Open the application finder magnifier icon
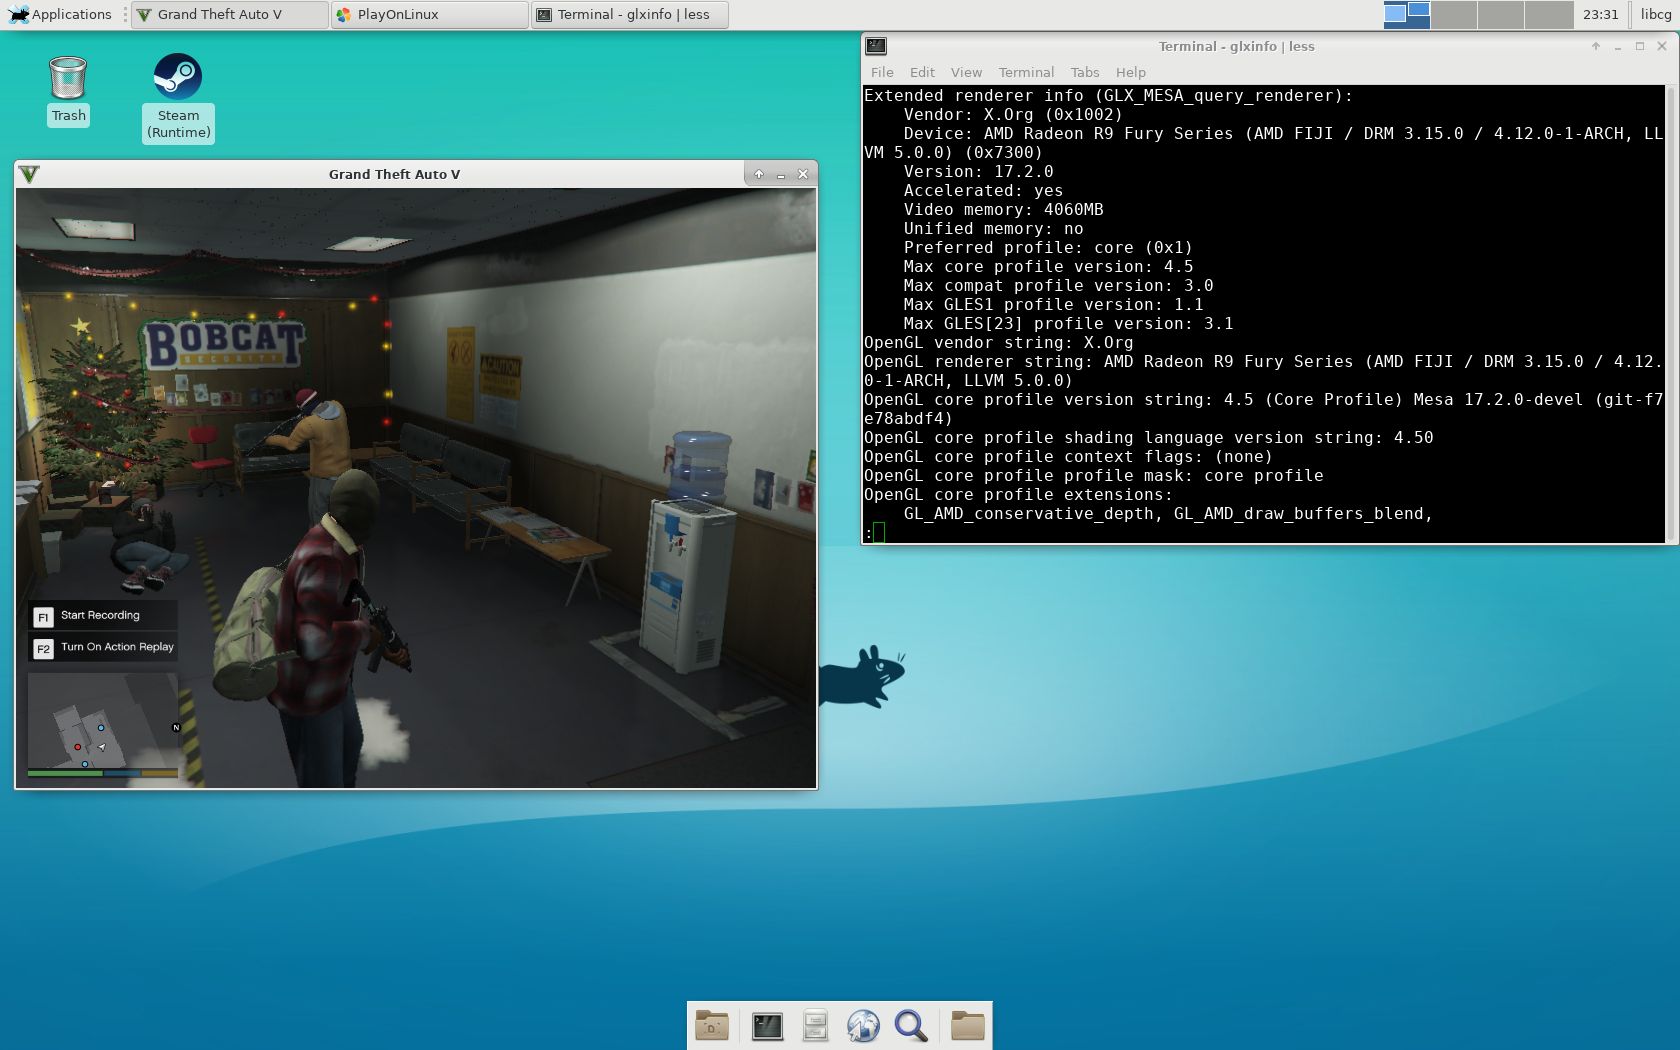The height and width of the screenshot is (1050, 1680). pos(911,1026)
